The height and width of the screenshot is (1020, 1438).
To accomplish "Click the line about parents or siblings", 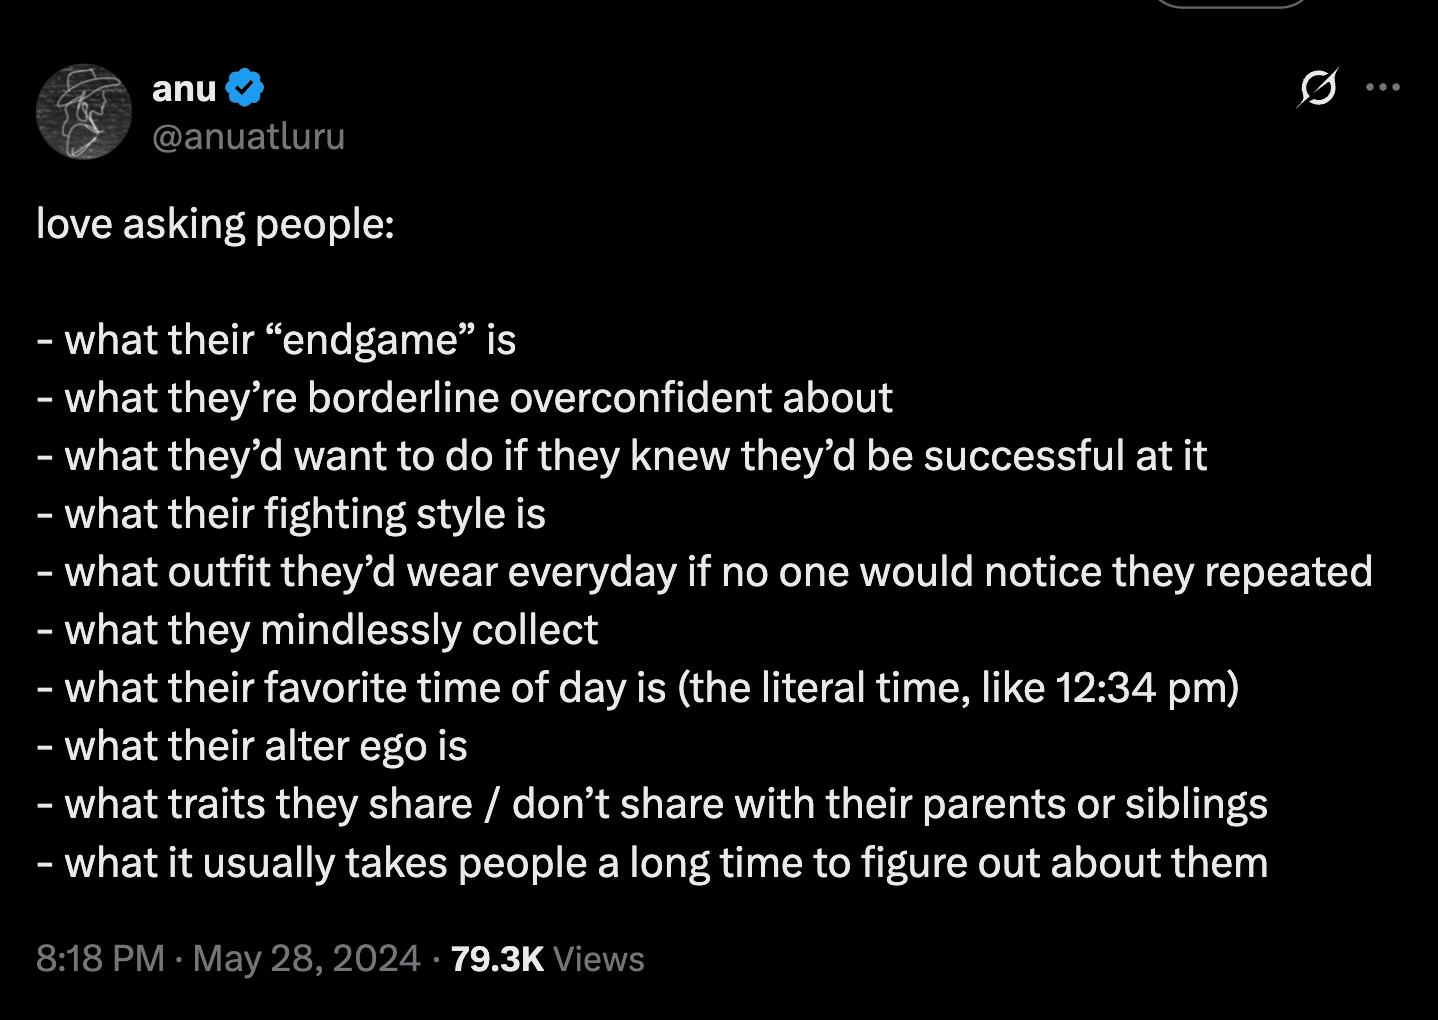I will pos(652,804).
